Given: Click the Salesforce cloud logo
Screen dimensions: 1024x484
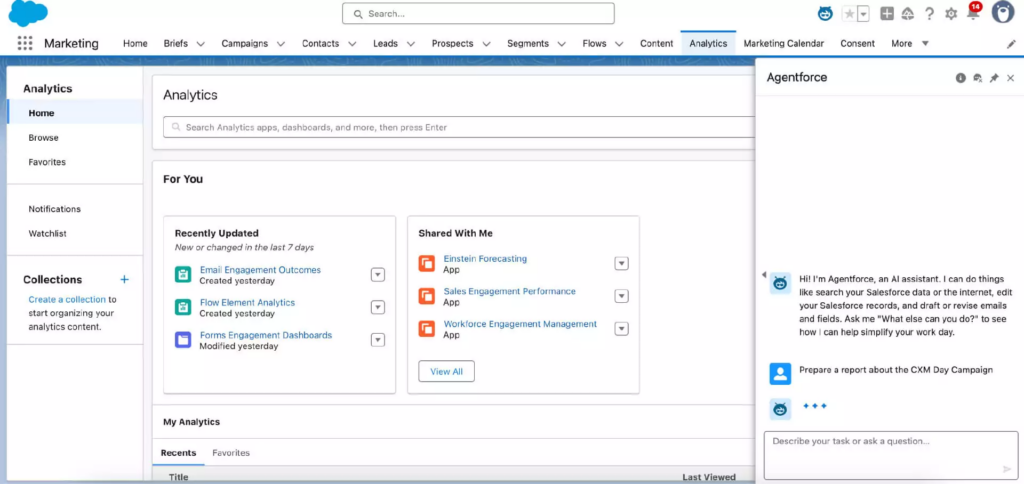Looking at the screenshot, I should click(28, 13).
